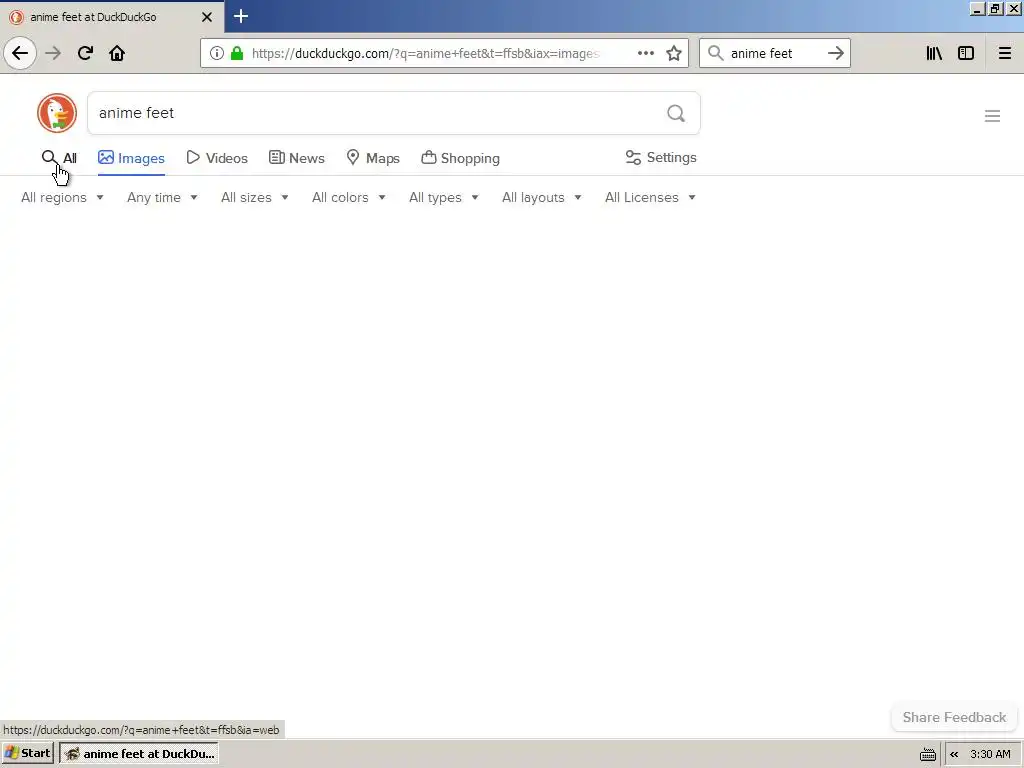Click the forward navigation arrow
This screenshot has width=1024, height=768.
[x=53, y=53]
